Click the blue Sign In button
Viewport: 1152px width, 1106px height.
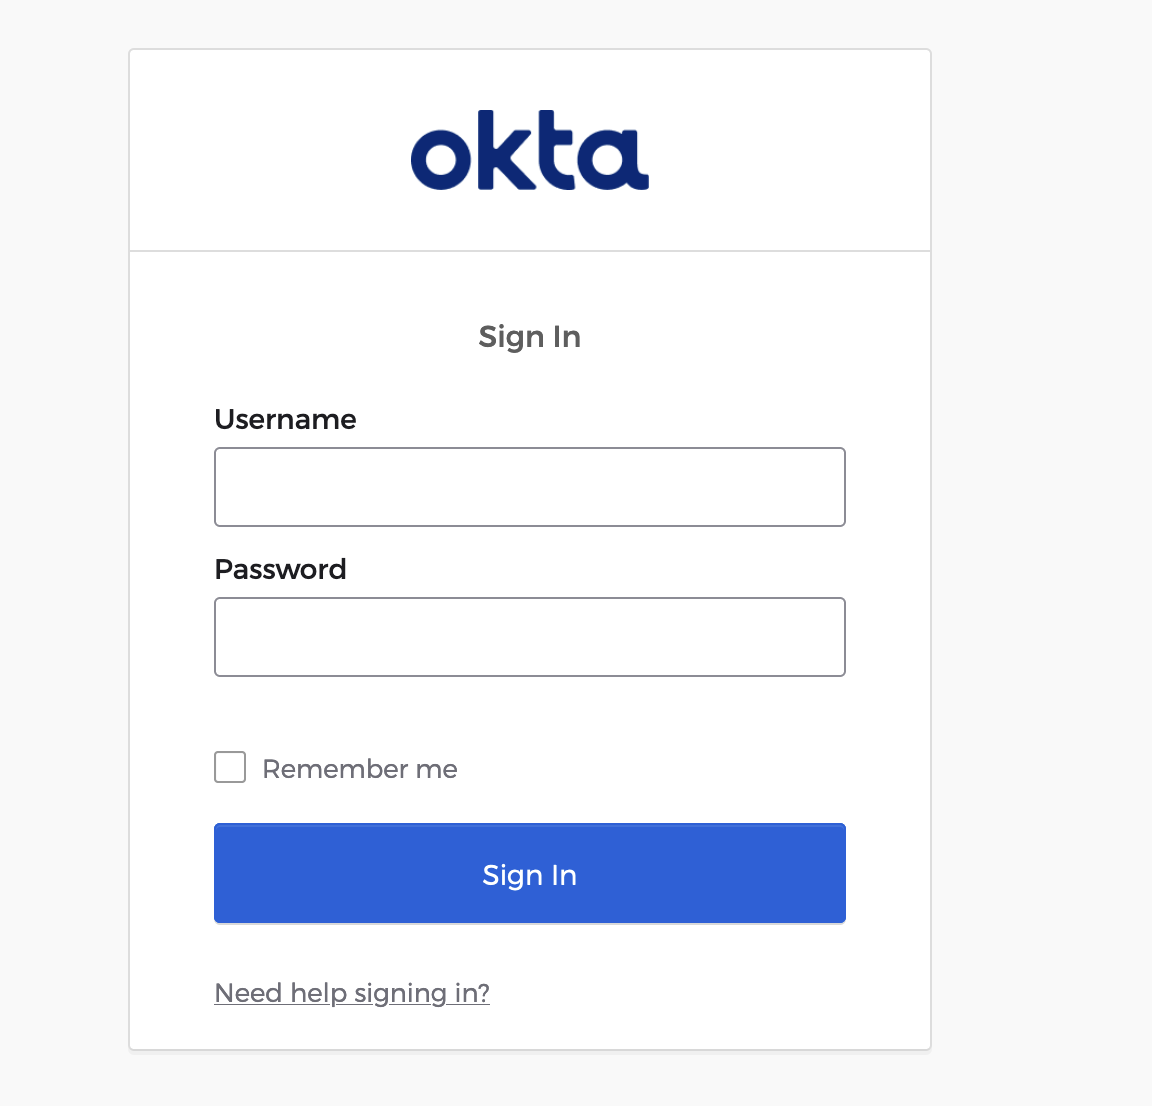point(530,873)
